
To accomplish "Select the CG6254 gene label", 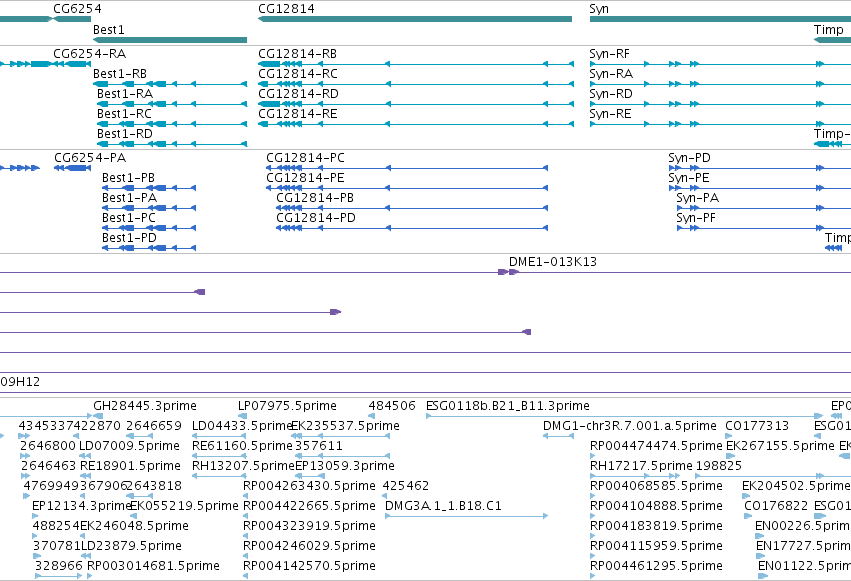I will pos(77,9).
